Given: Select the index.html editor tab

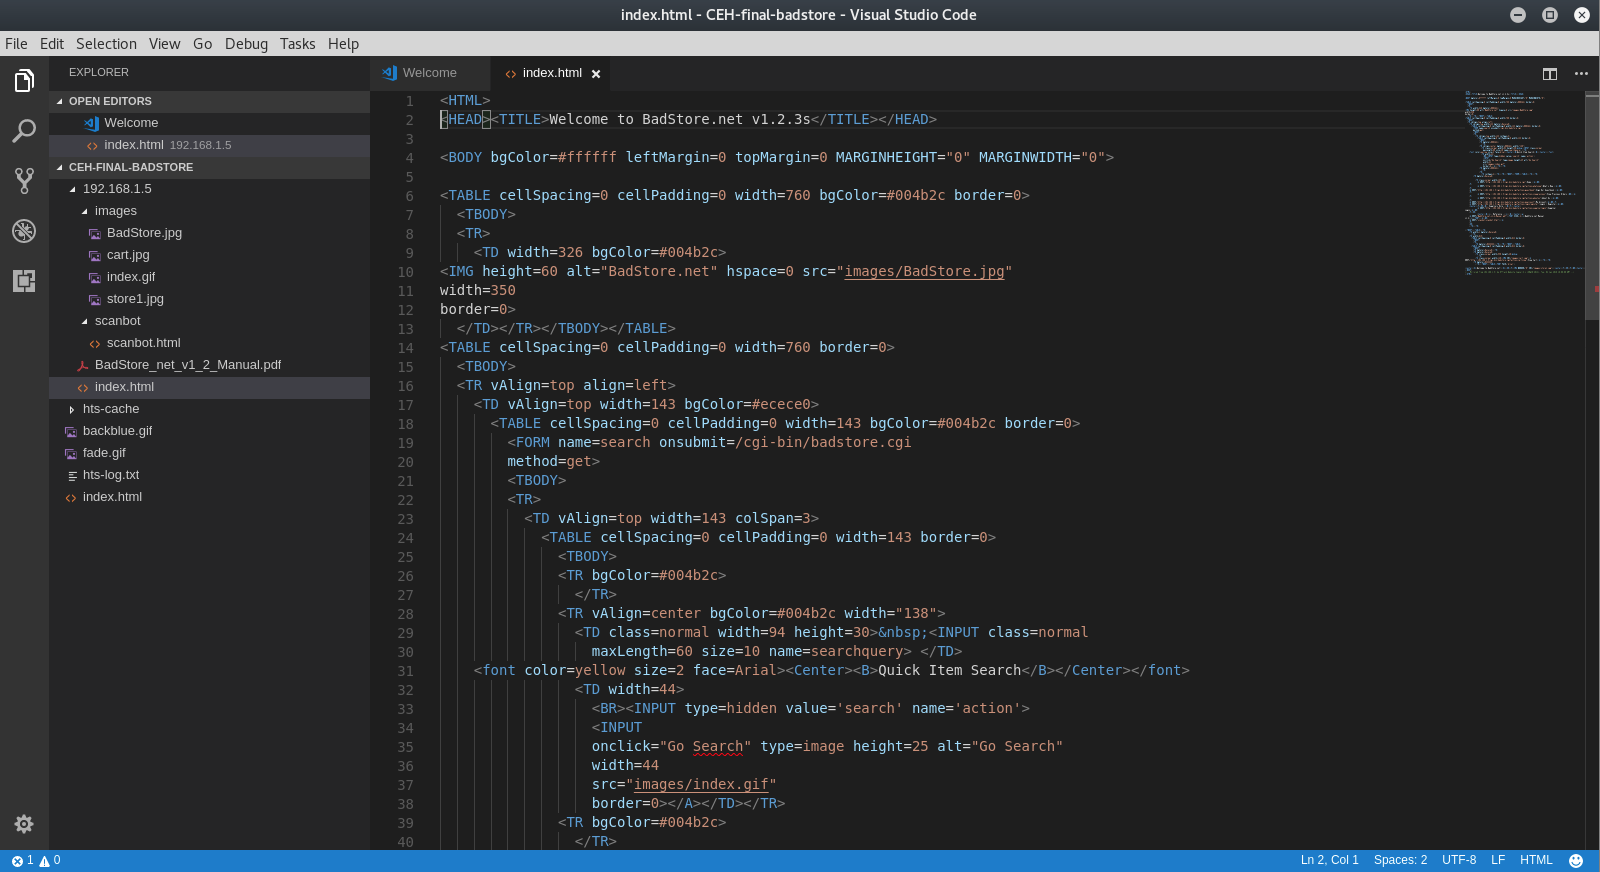Looking at the screenshot, I should click(x=552, y=73).
